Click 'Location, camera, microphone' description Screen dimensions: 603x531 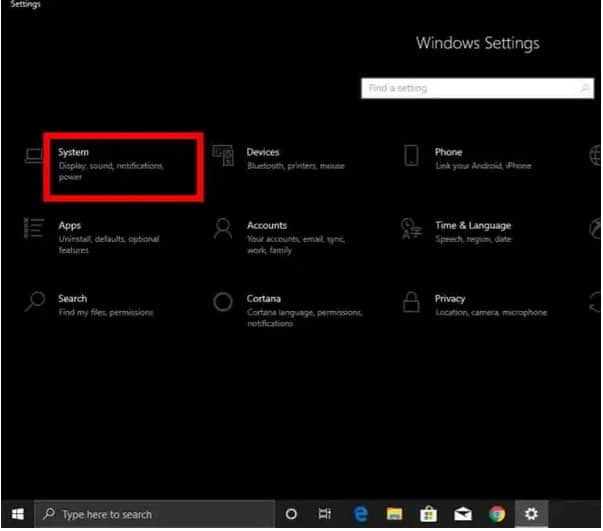pos(491,313)
